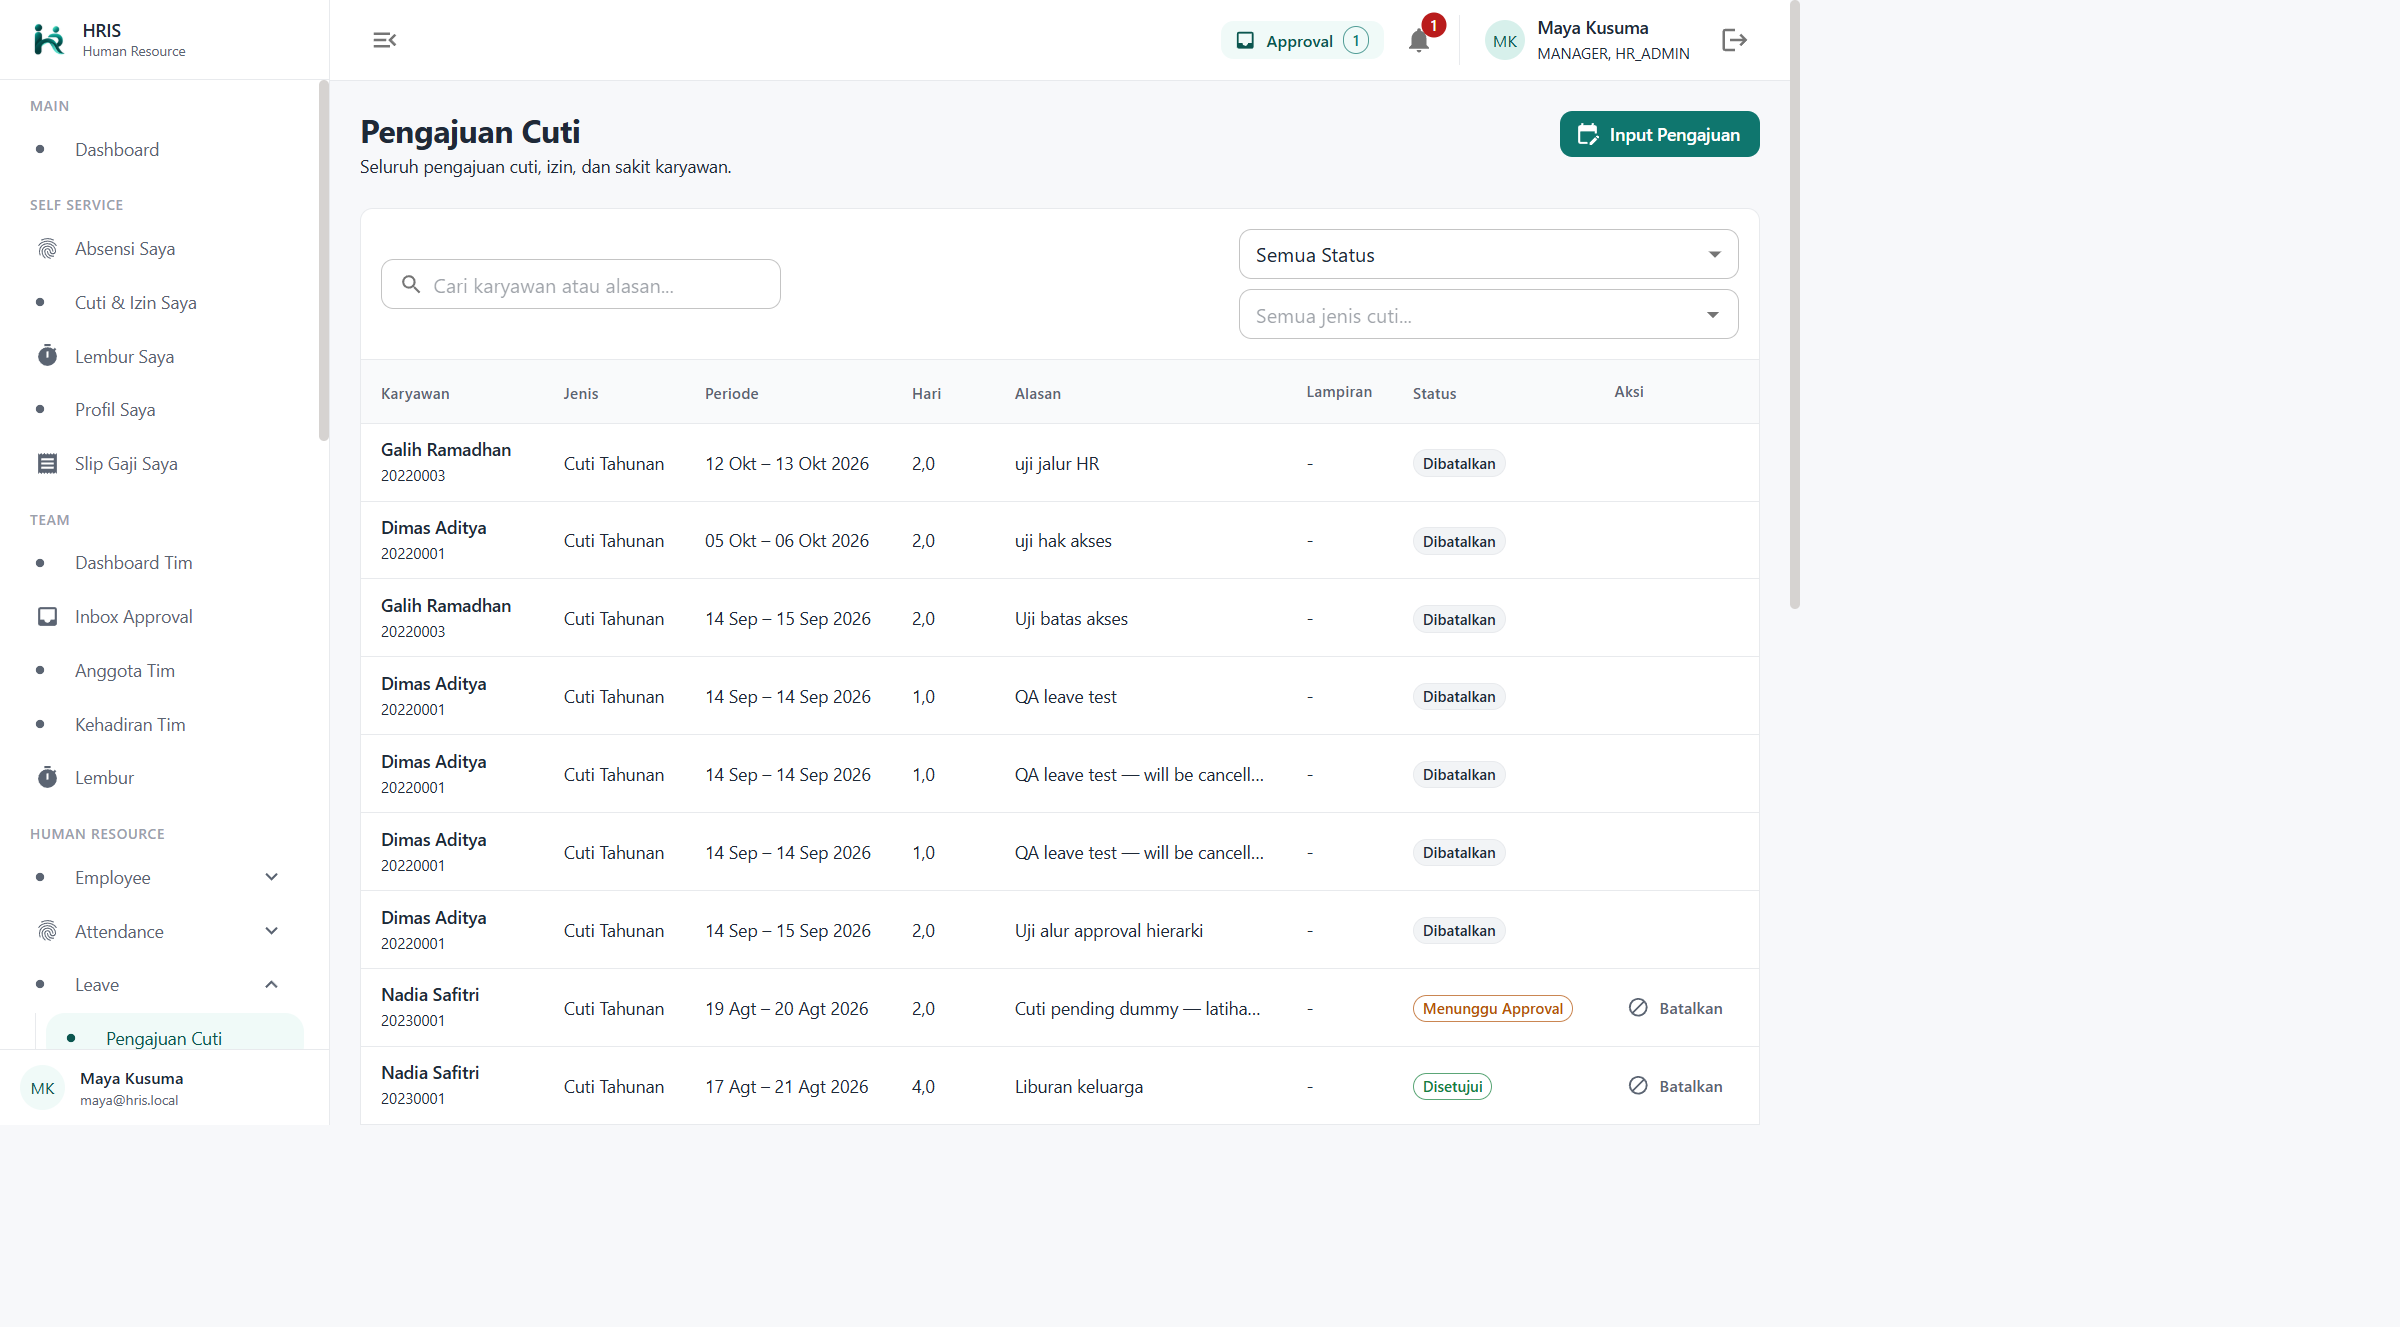The height and width of the screenshot is (1327, 2400).
Task: Click Periode column header
Action: [732, 394]
